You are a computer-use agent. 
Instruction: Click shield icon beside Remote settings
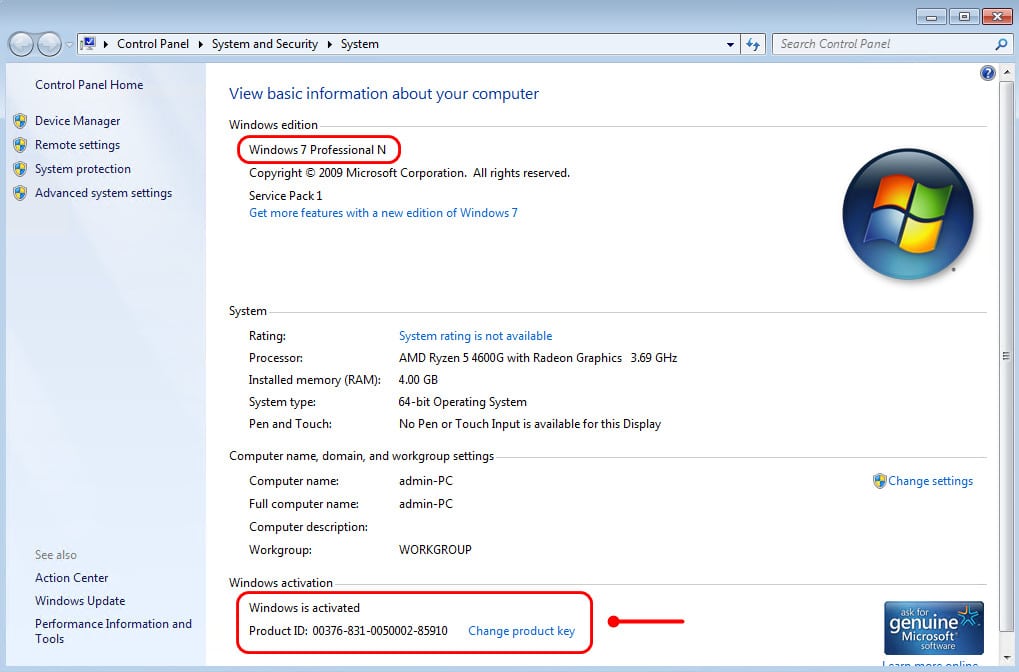point(20,145)
